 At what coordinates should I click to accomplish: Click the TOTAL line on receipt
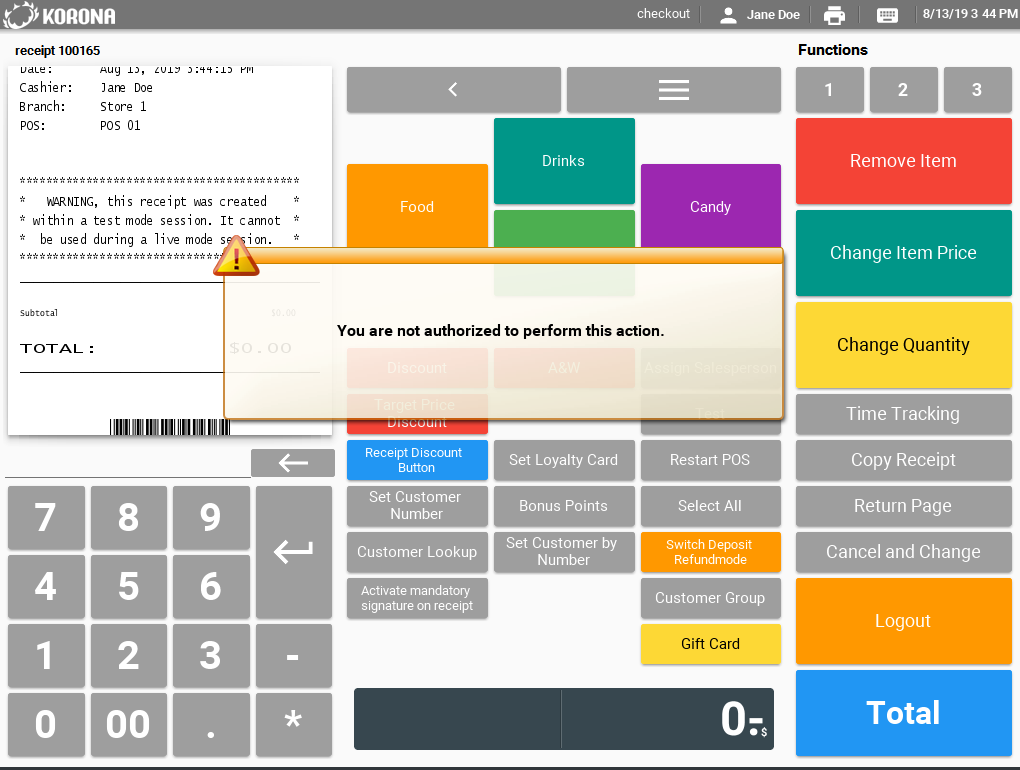(x=156, y=348)
